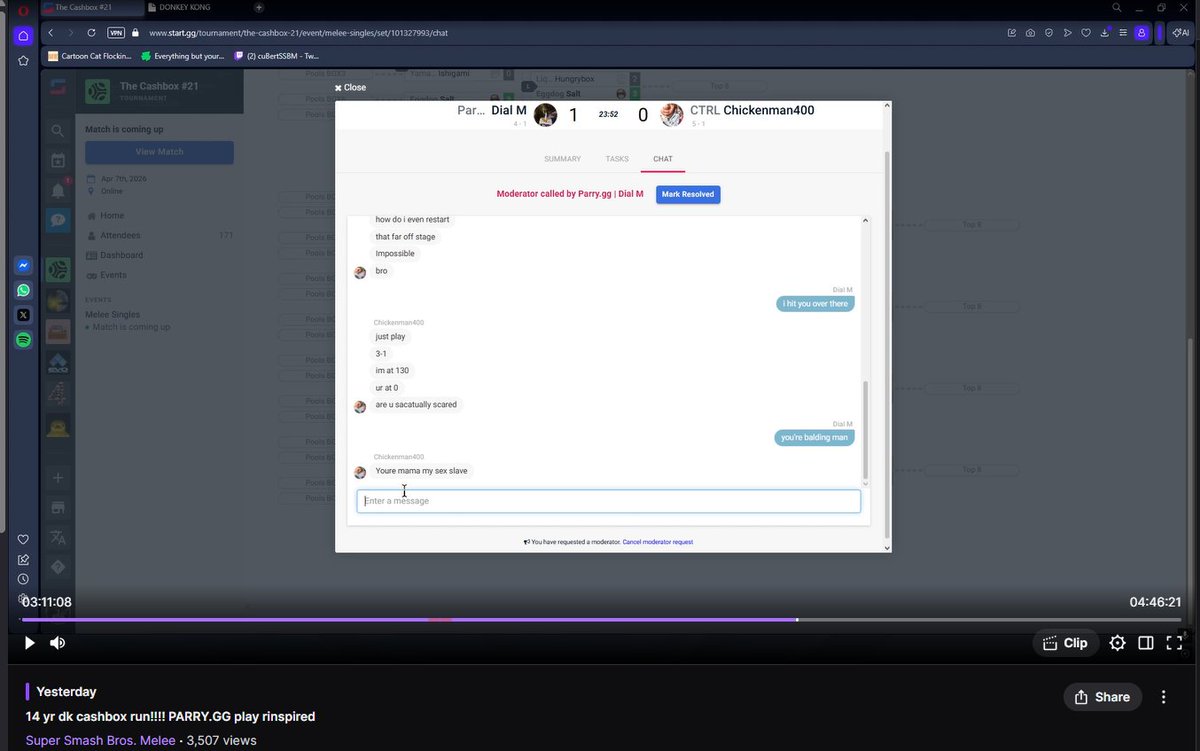The image size is (1200, 751).
Task: Click the browser snapshot camera icon
Action: (1030, 33)
